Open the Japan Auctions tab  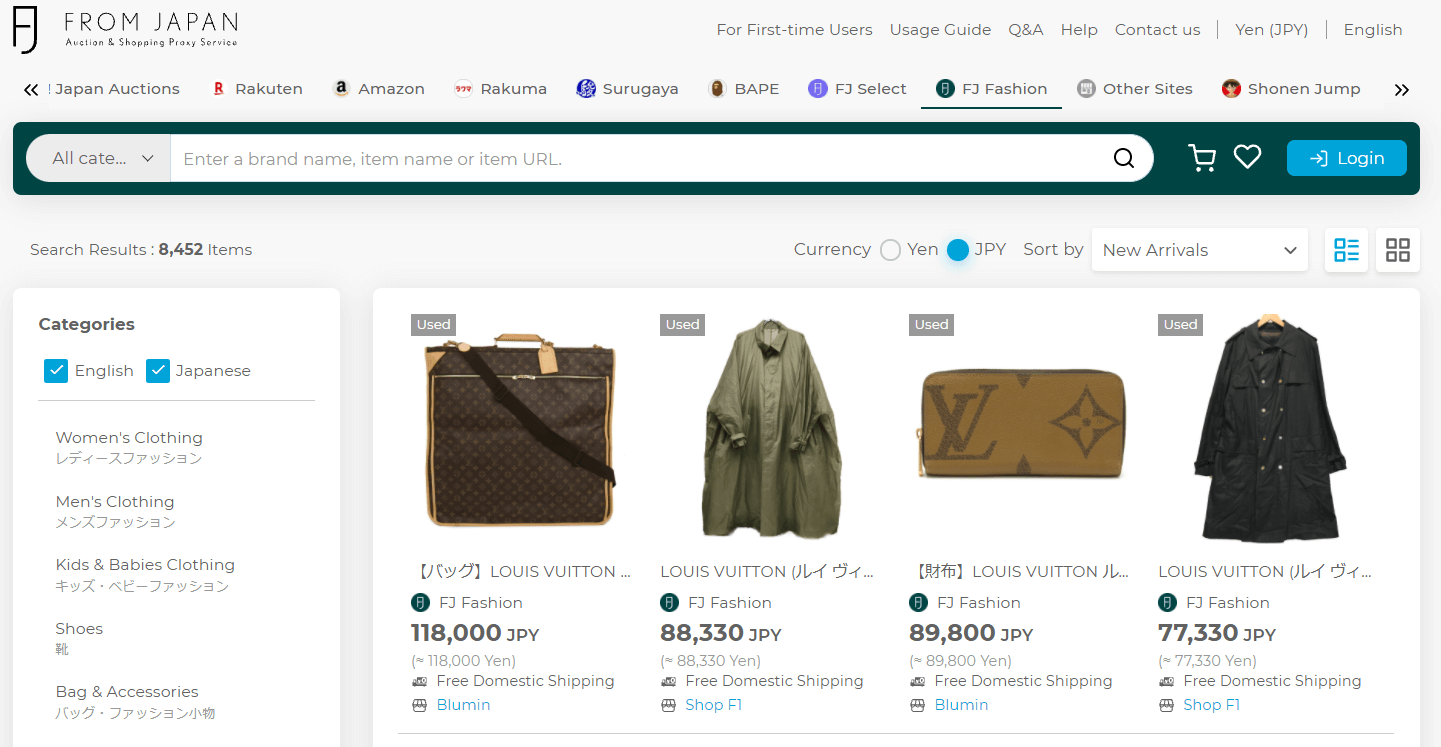click(115, 89)
